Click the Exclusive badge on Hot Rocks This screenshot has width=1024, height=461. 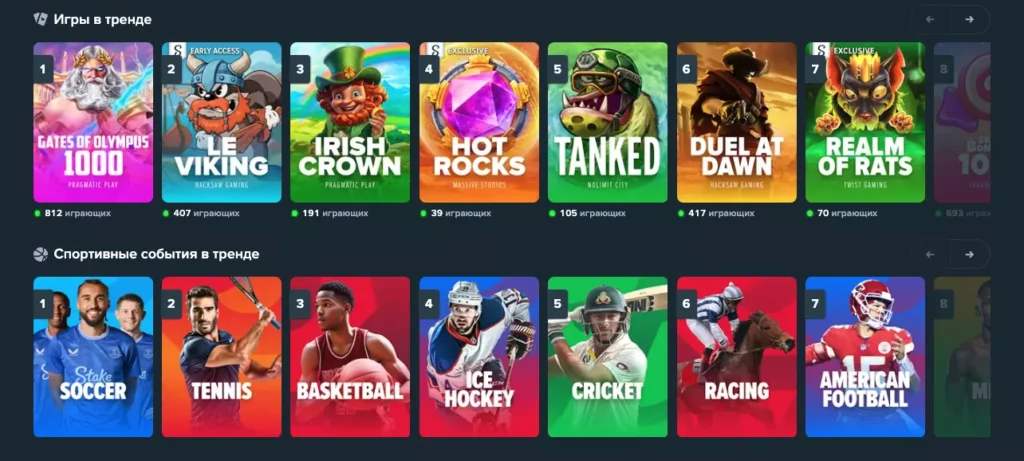pos(468,50)
